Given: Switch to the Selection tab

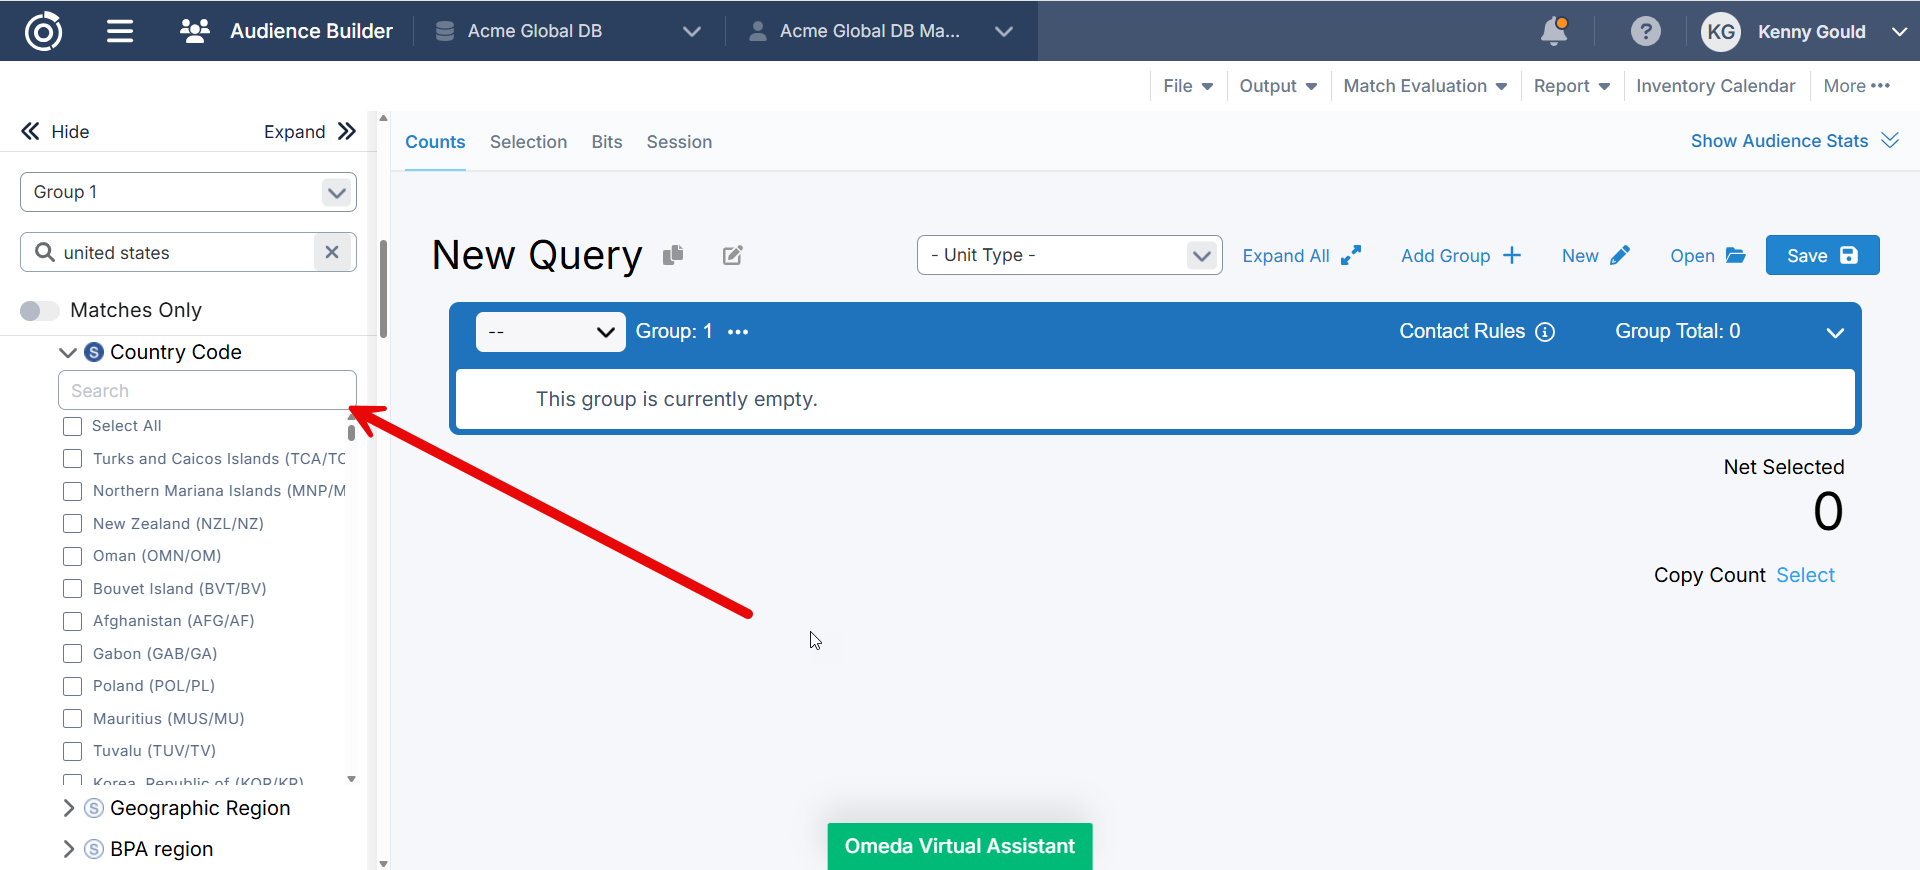Looking at the screenshot, I should click(x=528, y=142).
